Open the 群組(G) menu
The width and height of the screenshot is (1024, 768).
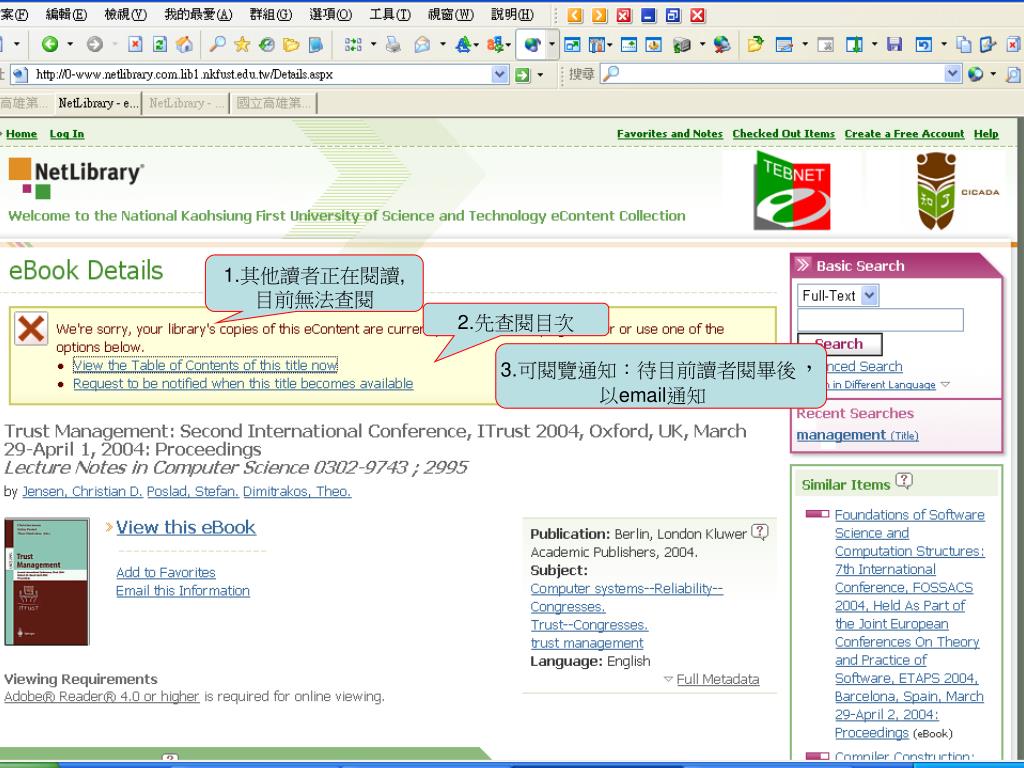click(x=270, y=14)
